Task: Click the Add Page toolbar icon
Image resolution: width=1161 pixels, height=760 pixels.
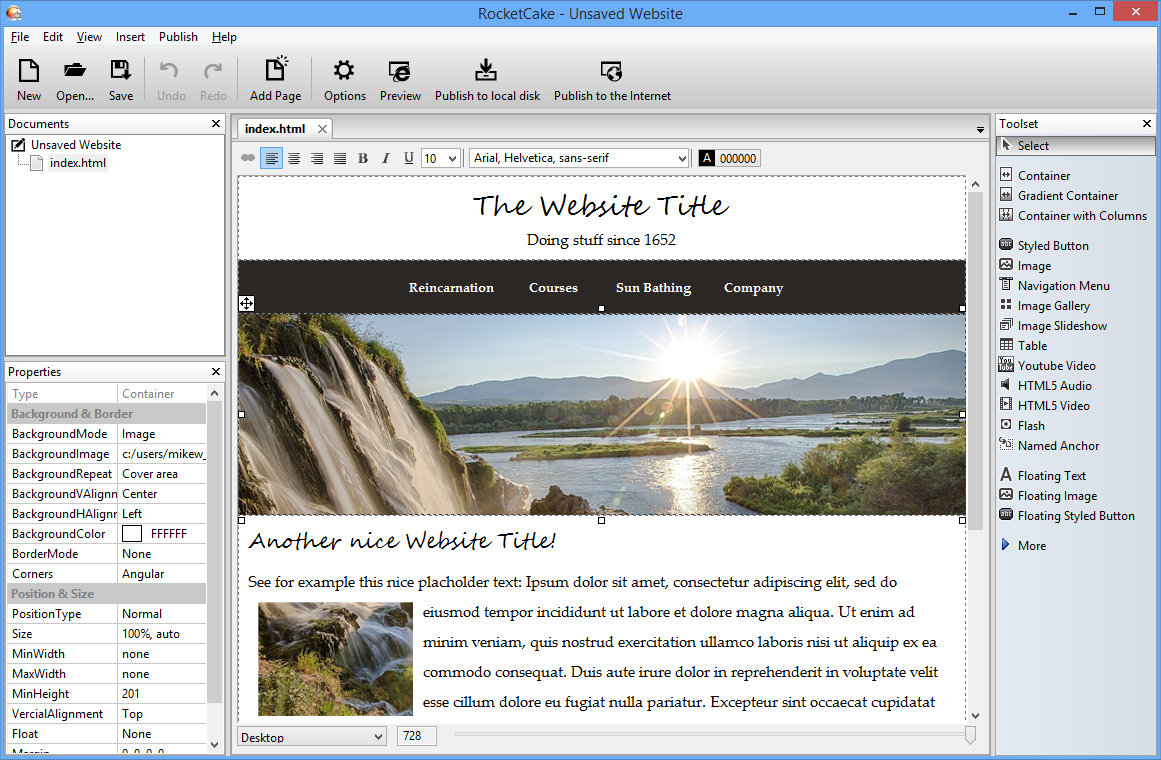Action: click(x=275, y=71)
